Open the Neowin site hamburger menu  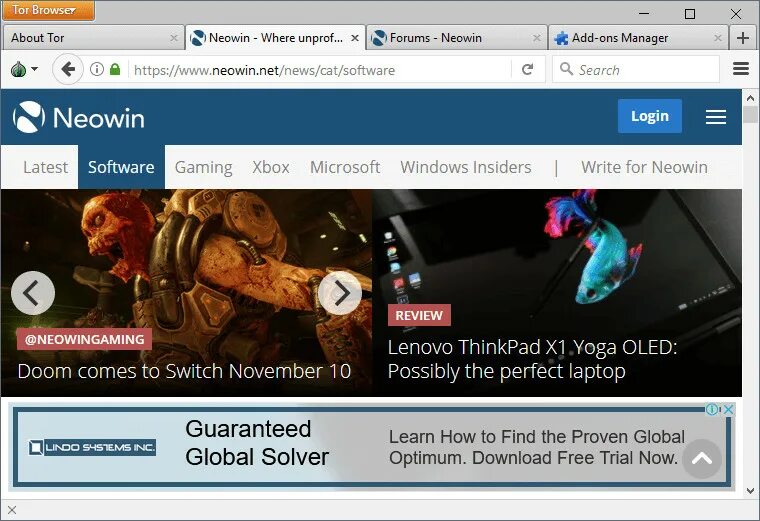point(715,117)
